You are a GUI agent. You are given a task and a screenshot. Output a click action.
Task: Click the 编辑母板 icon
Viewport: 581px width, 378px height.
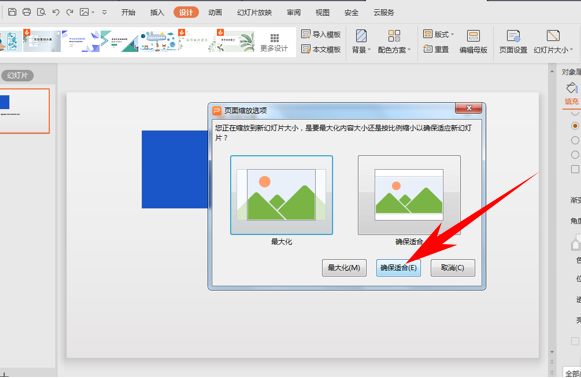pyautogui.click(x=473, y=36)
